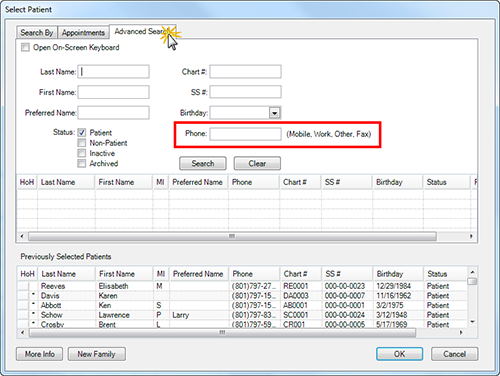Select patient row Crosby

pos(242,324)
